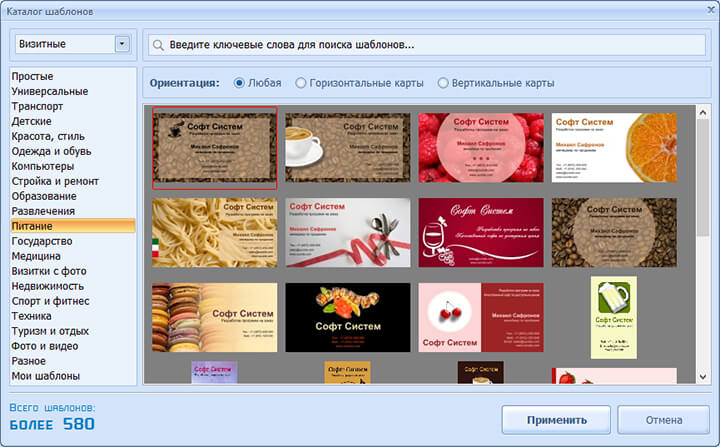Click the template keyword search field

pos(427,45)
